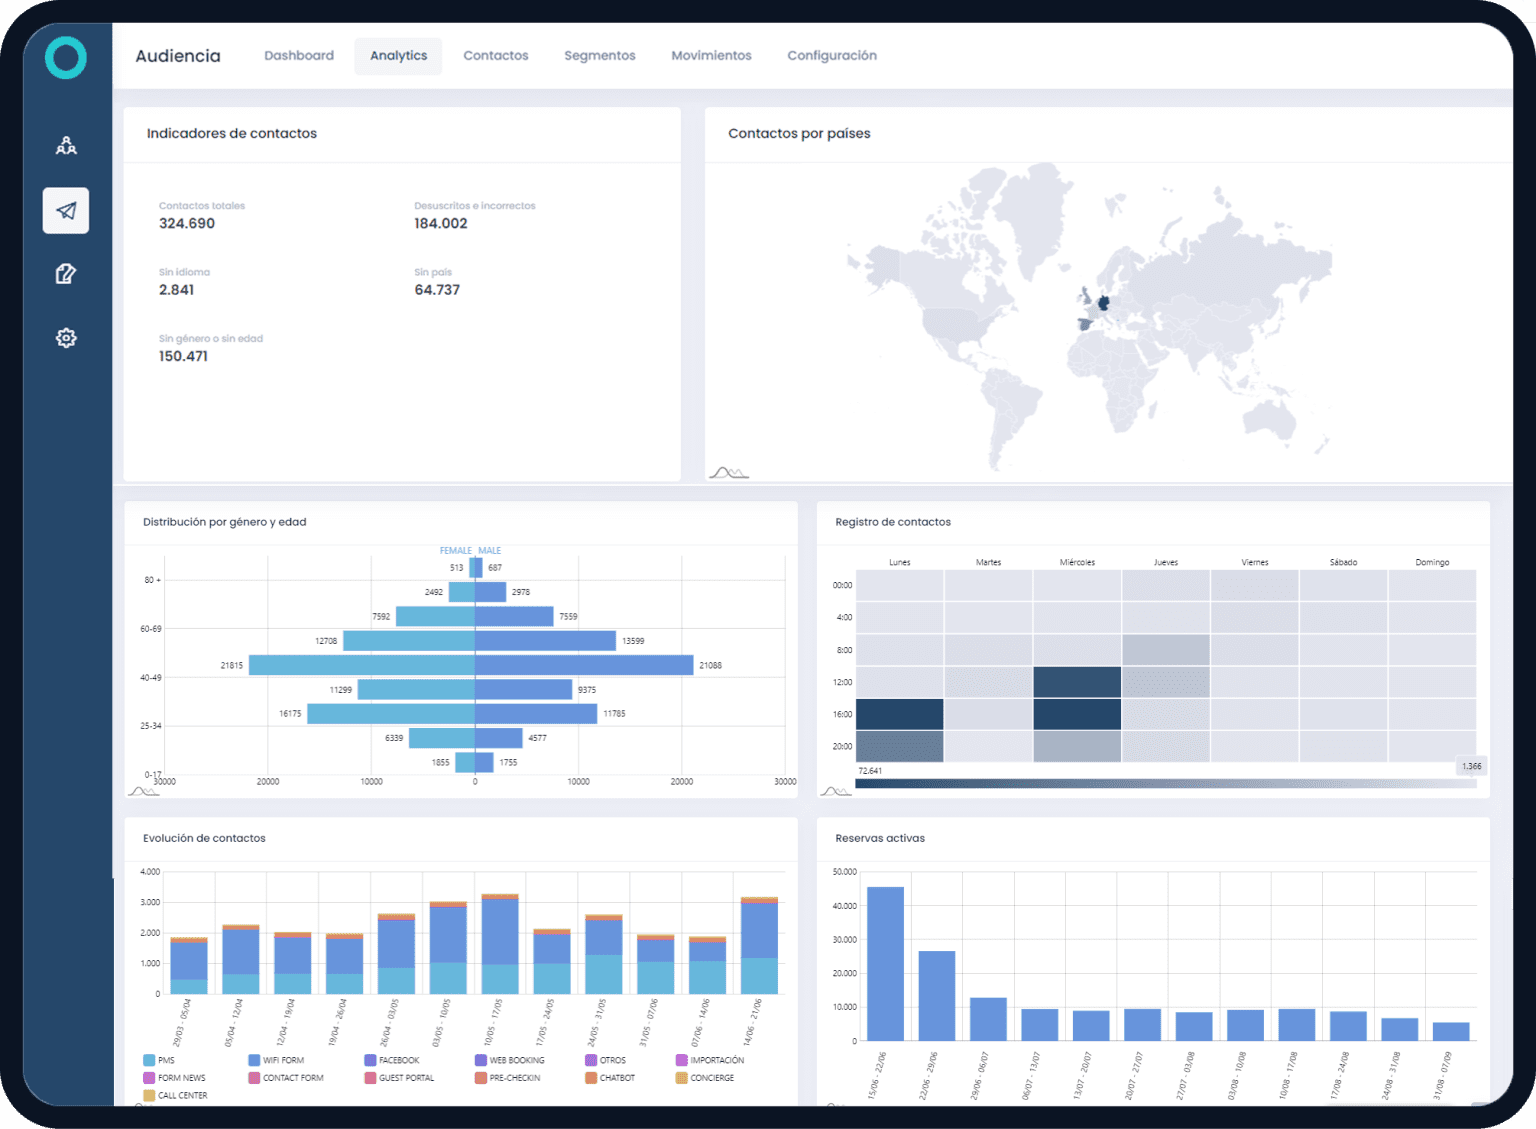
Task: Hide the FACEBOOK series in the legend
Action: coord(396,1060)
